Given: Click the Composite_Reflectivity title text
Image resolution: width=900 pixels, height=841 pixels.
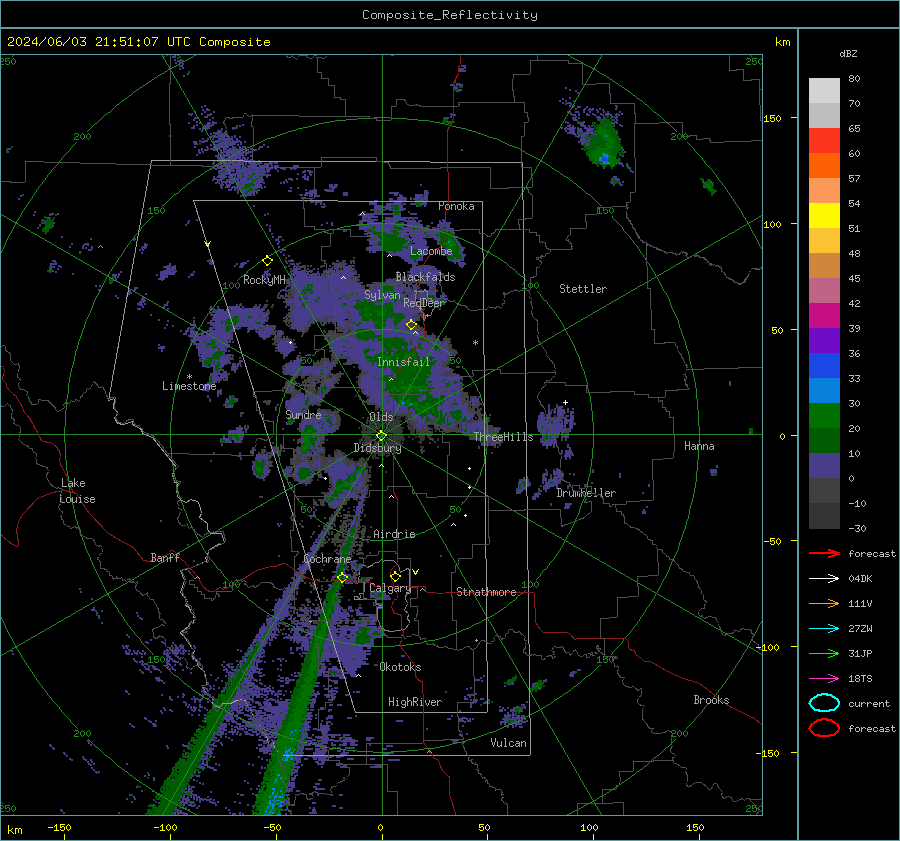Looking at the screenshot, I should 450,15.
